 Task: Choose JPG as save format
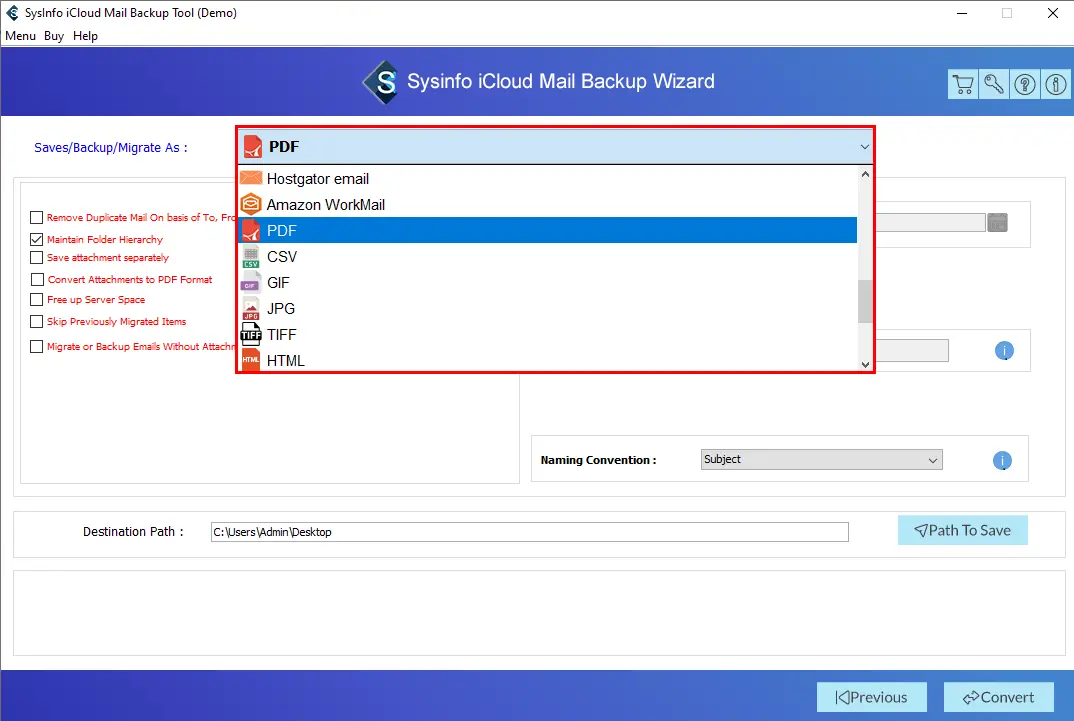point(547,308)
